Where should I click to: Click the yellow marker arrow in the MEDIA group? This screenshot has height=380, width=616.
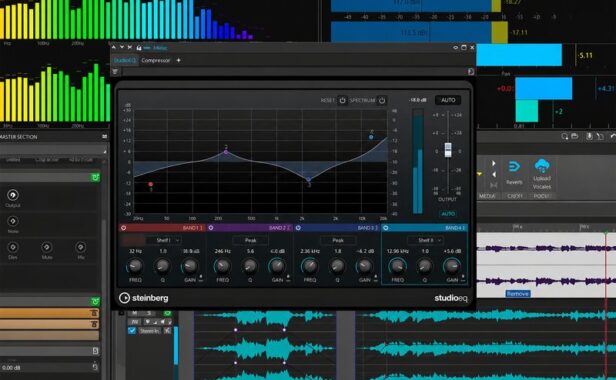(x=480, y=174)
